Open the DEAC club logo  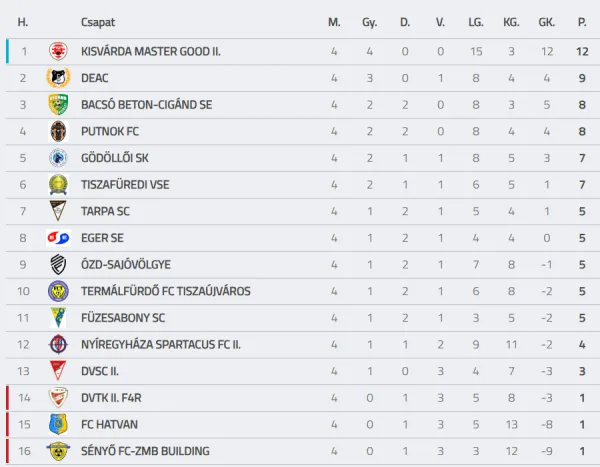(x=58, y=78)
